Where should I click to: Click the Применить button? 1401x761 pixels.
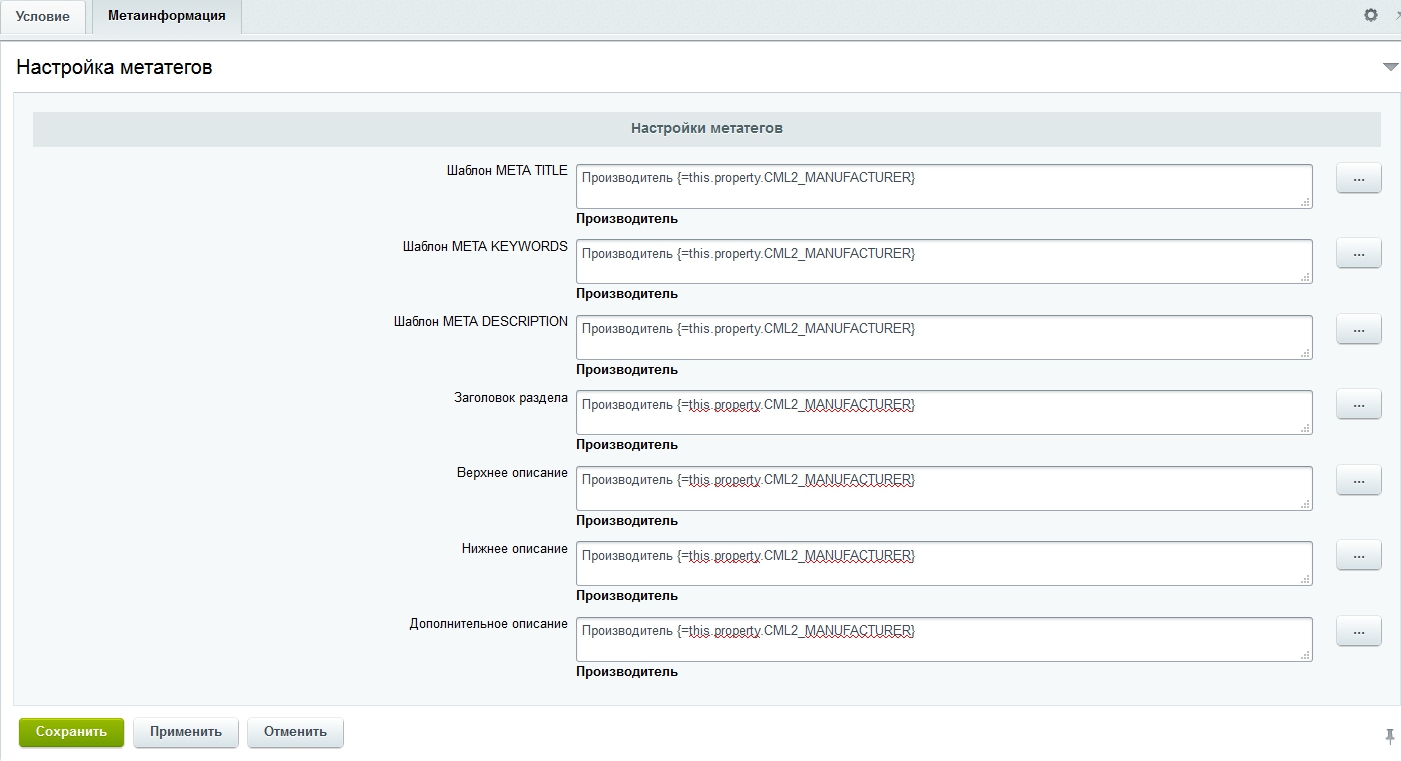coord(186,732)
